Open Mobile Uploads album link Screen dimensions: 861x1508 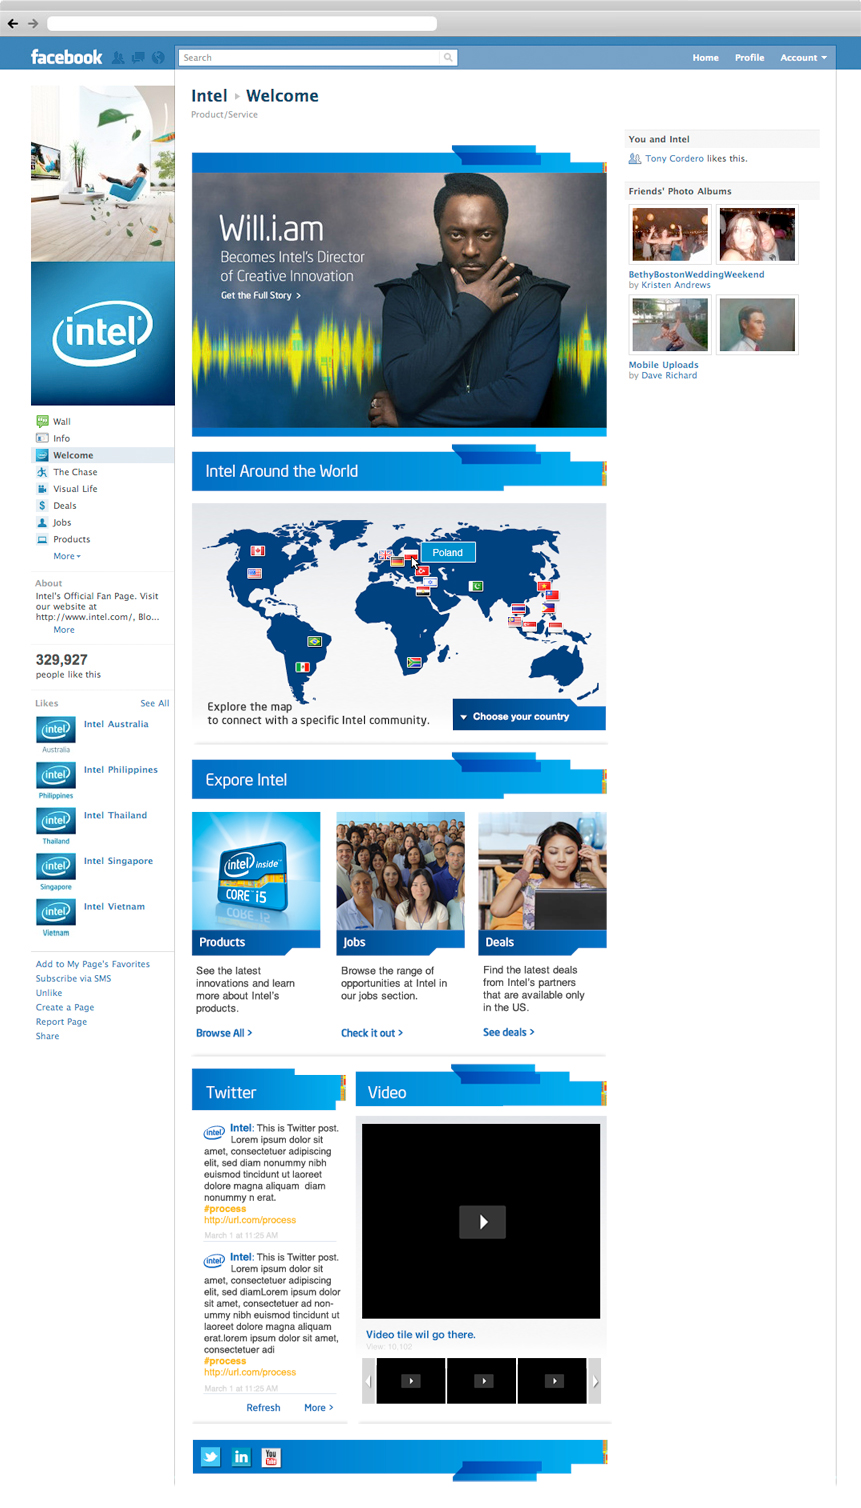(663, 365)
